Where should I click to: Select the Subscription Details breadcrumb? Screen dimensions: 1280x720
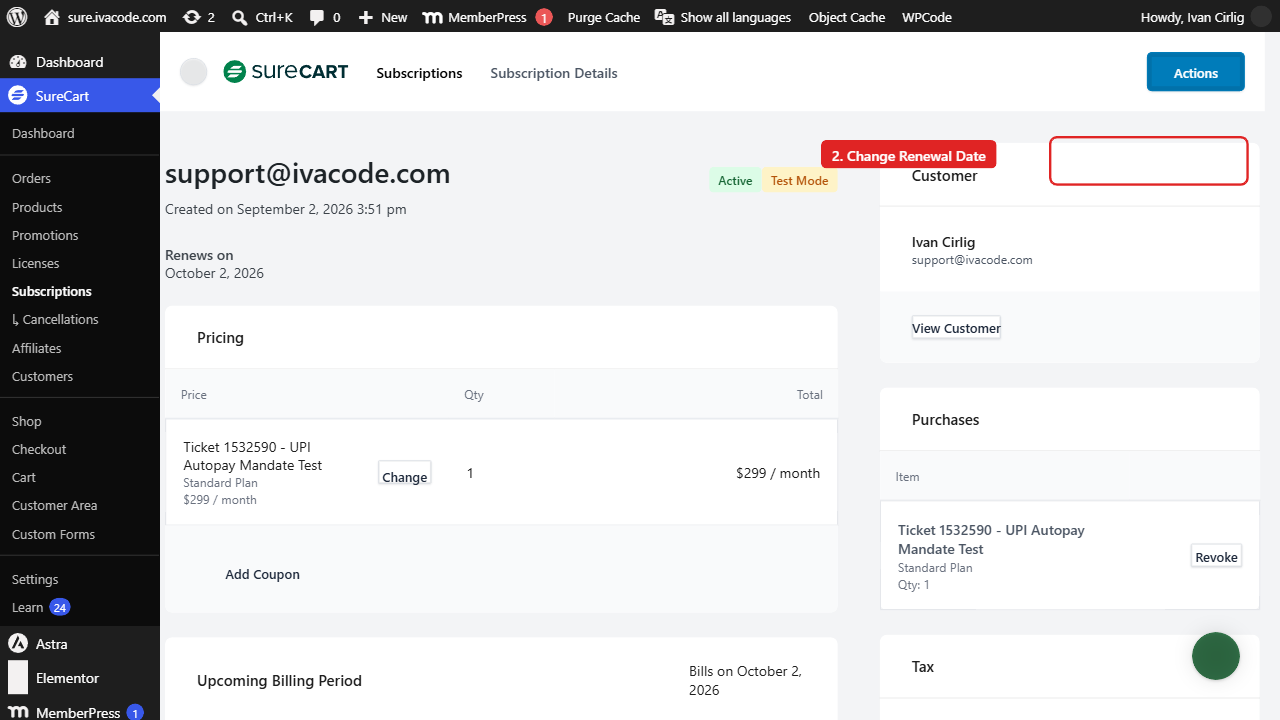click(554, 73)
